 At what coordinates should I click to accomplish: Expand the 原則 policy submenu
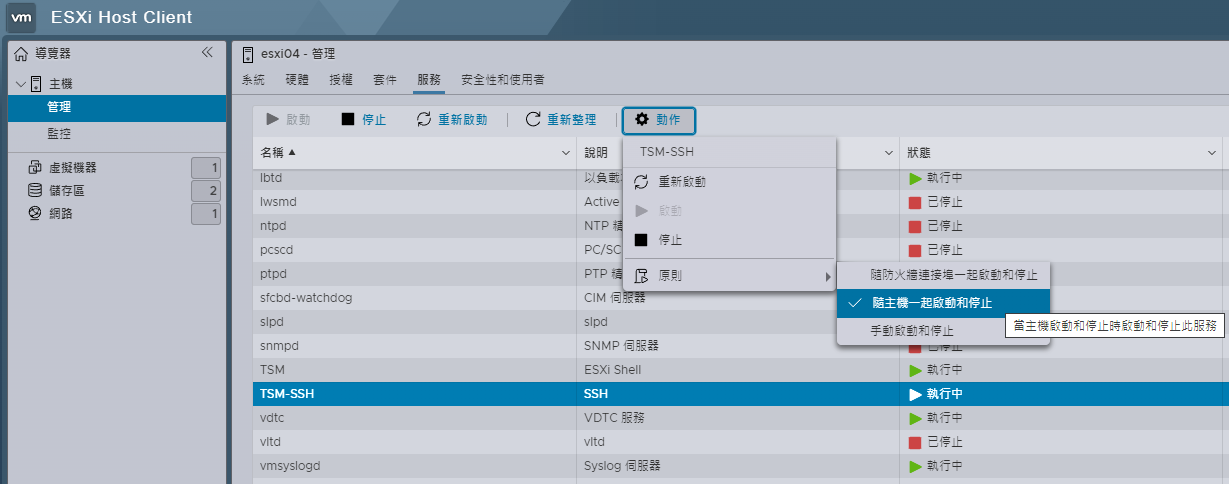tap(729, 275)
